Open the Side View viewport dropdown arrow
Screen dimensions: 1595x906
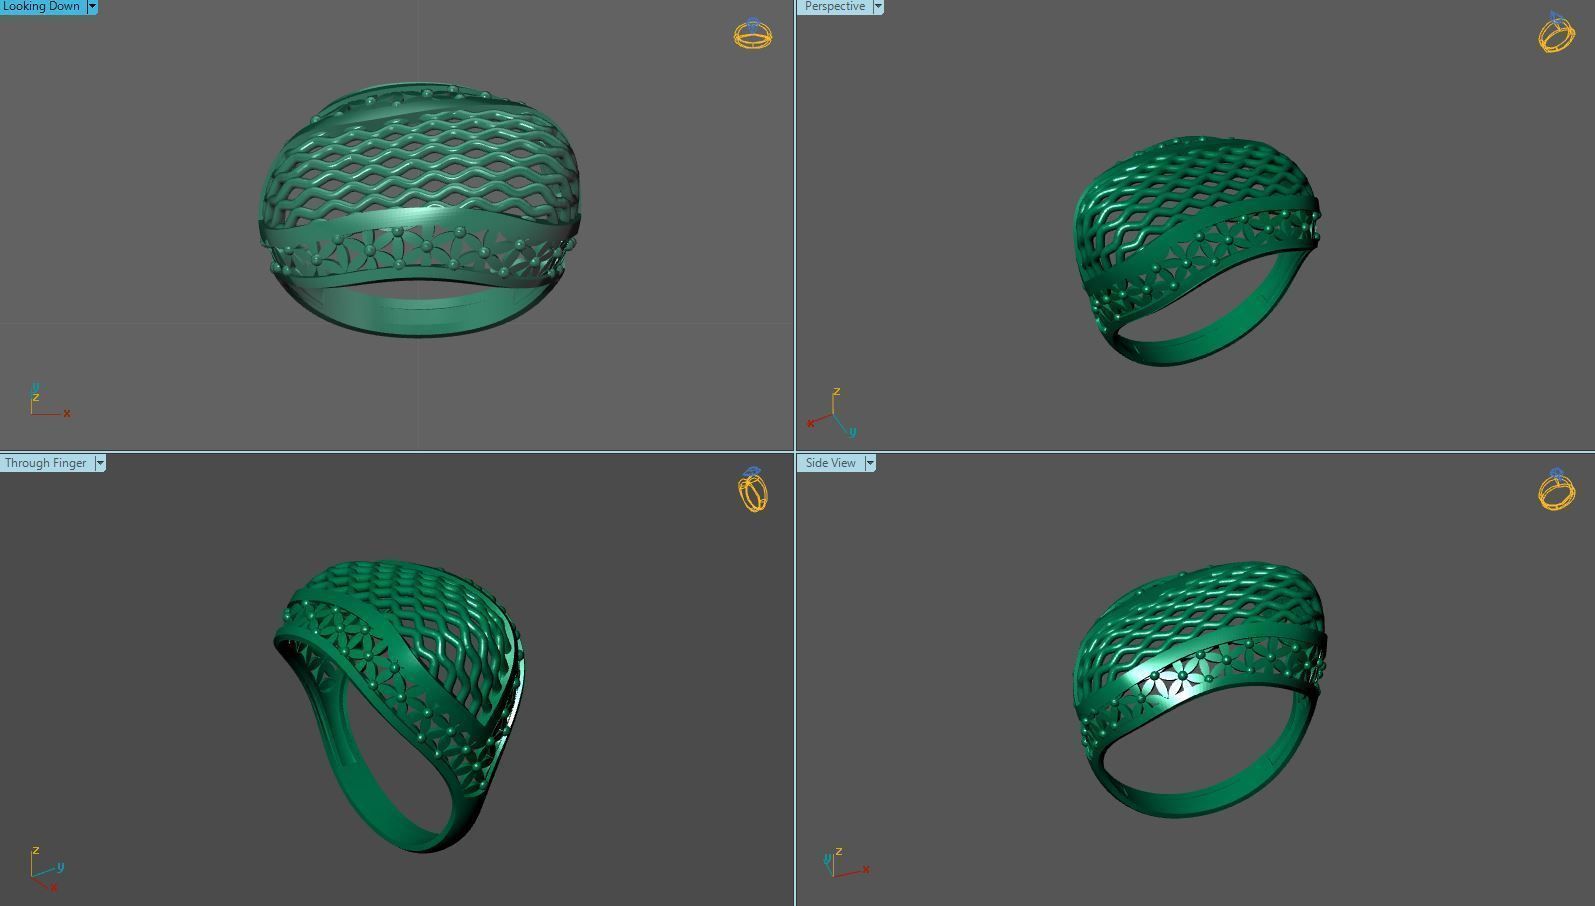870,463
